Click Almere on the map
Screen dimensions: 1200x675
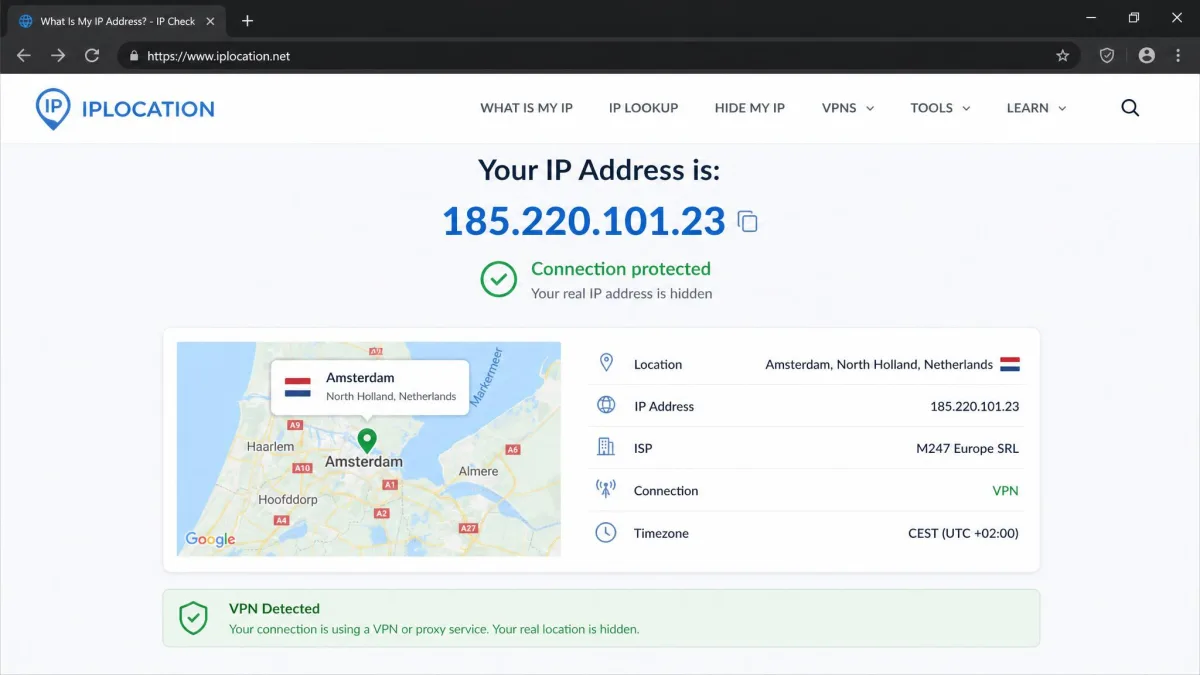[x=478, y=471]
